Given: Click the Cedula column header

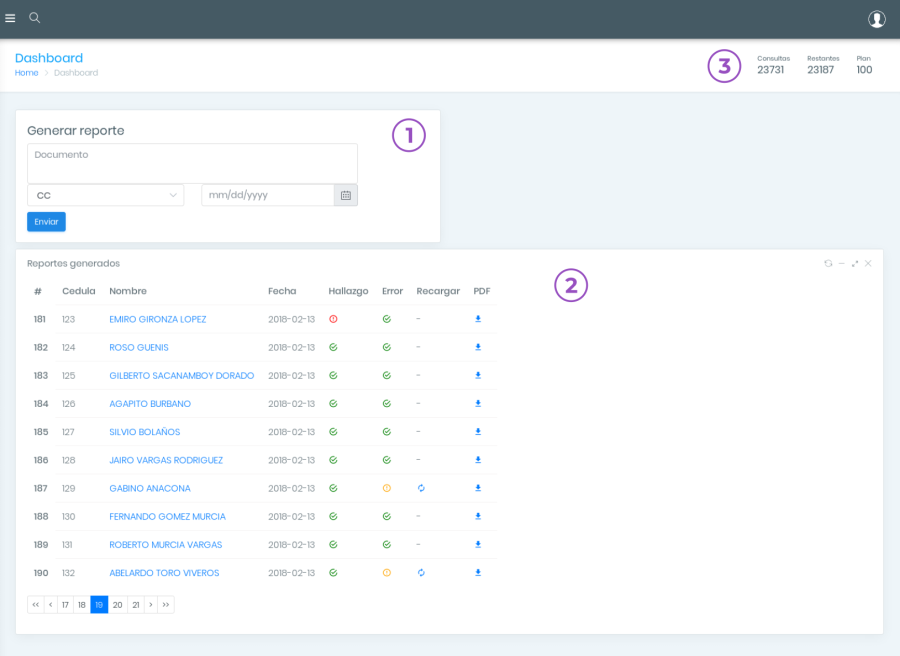Looking at the screenshot, I should coord(79,291).
